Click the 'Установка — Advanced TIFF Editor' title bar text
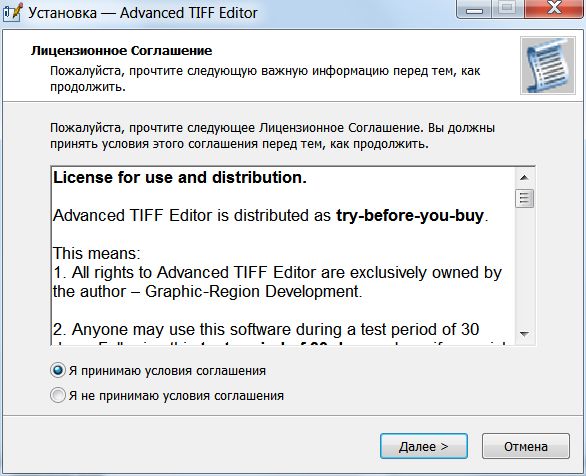The width and height of the screenshot is (586, 476). pyautogui.click(x=143, y=13)
